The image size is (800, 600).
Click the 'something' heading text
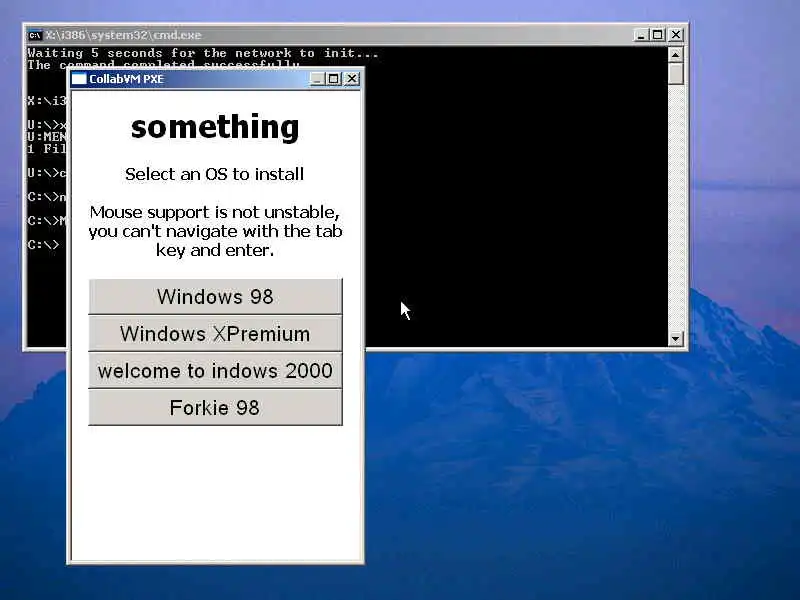point(215,127)
